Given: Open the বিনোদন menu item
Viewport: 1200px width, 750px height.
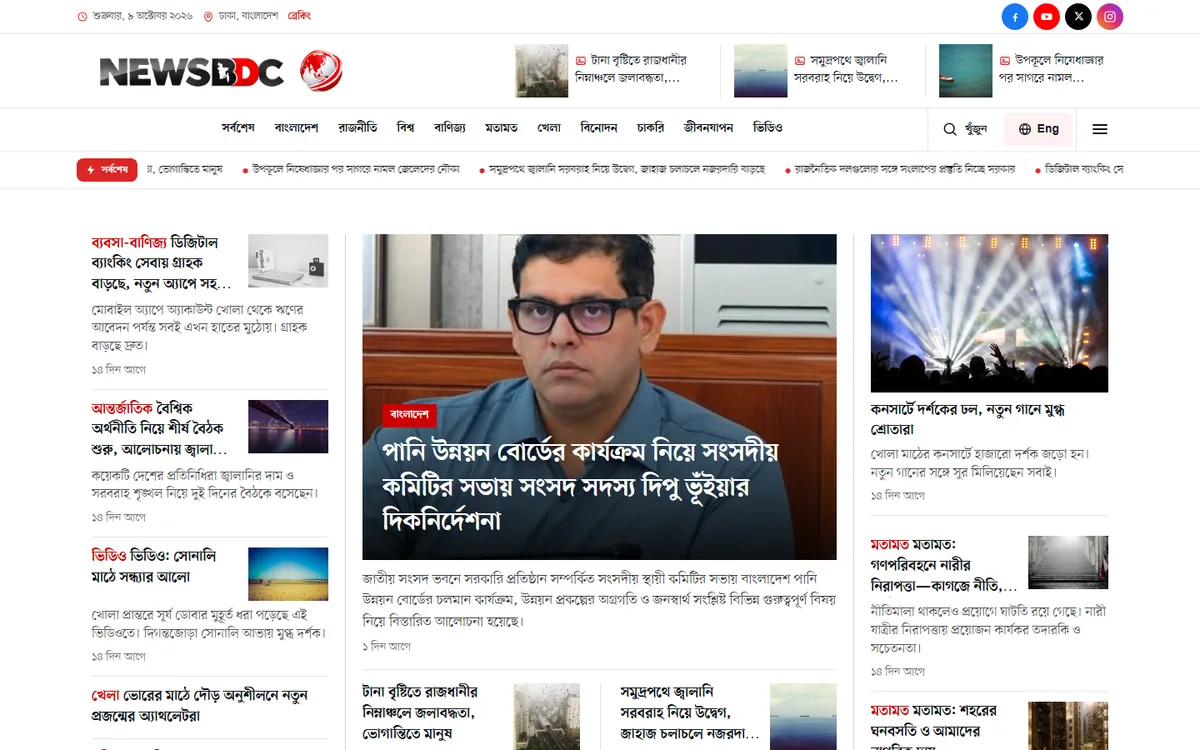Looking at the screenshot, I should (599, 128).
